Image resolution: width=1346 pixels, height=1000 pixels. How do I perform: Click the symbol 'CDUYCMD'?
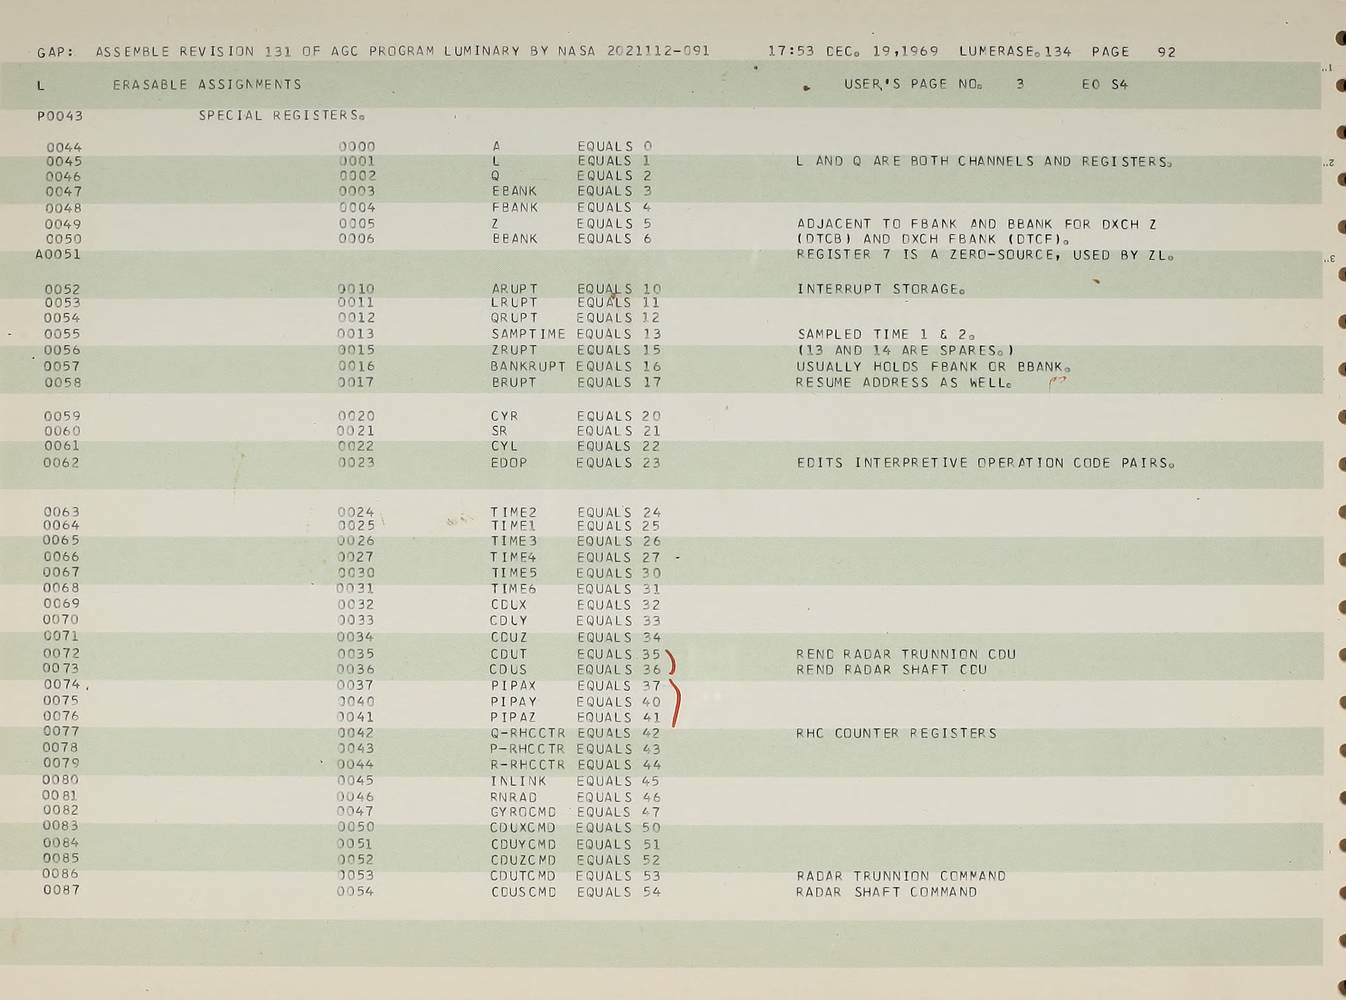523,844
